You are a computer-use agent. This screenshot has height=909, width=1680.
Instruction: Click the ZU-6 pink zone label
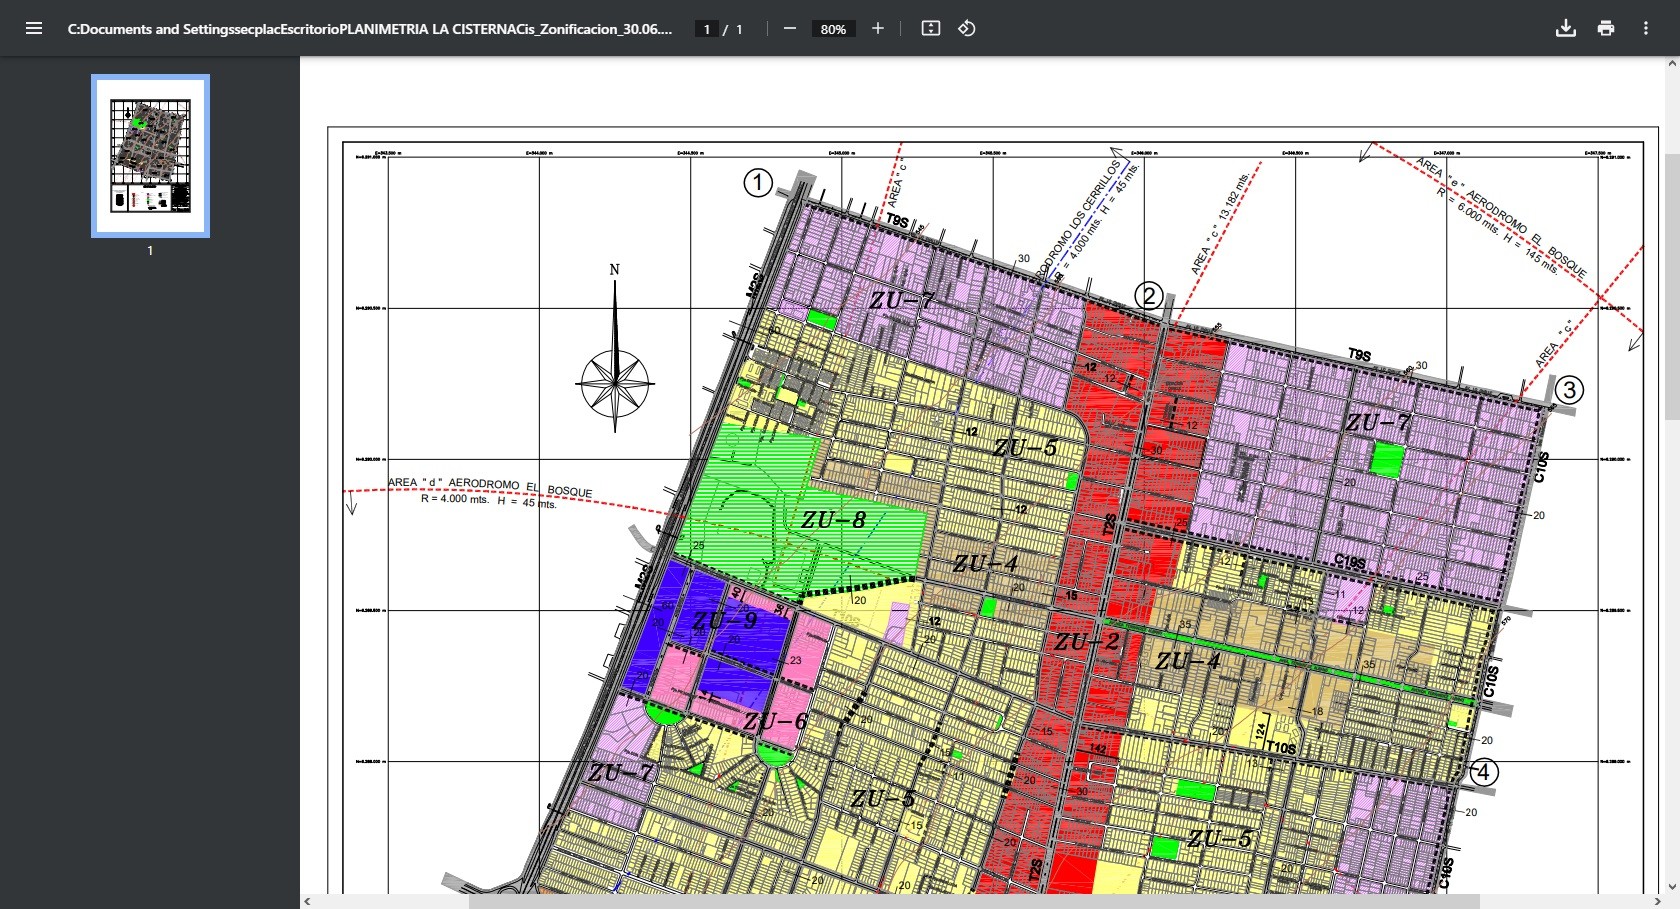click(x=775, y=721)
